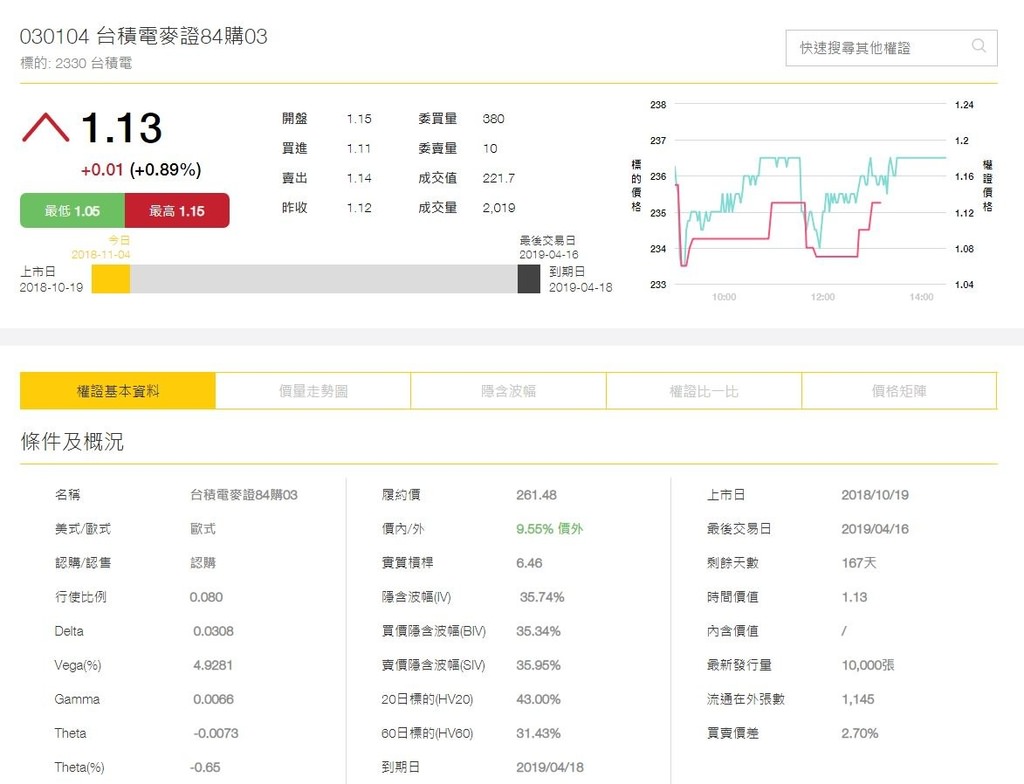Open the 權證基本資料 tab
Image resolution: width=1024 pixels, height=784 pixels.
tap(118, 391)
